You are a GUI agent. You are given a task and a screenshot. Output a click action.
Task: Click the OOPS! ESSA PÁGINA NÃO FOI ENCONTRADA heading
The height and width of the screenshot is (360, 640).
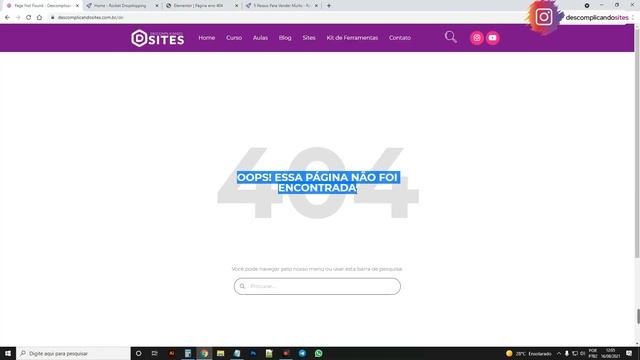tap(318, 182)
